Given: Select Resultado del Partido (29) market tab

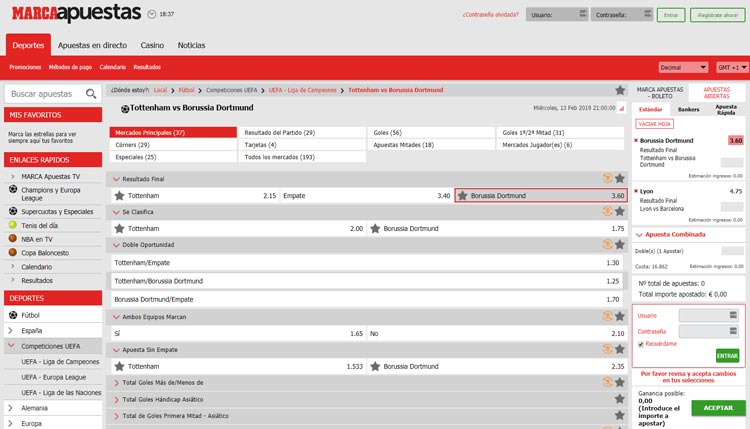Looking at the screenshot, I should pyautogui.click(x=302, y=132).
